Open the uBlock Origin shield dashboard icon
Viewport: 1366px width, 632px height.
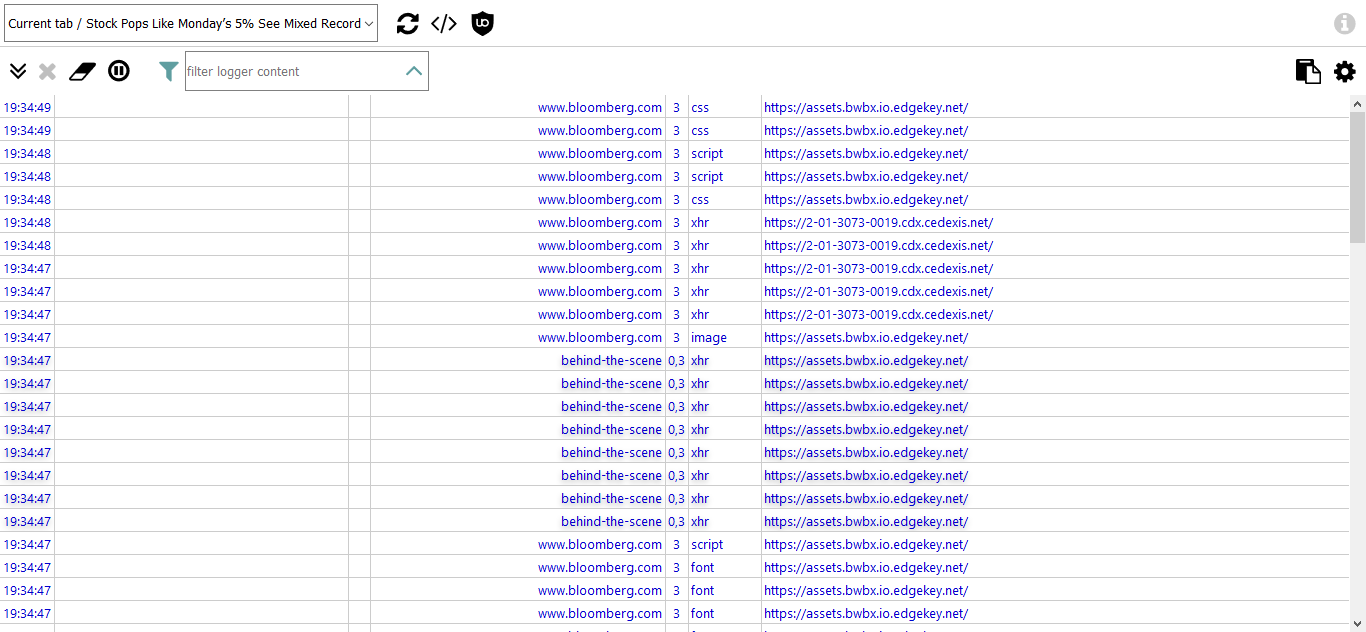click(x=483, y=24)
